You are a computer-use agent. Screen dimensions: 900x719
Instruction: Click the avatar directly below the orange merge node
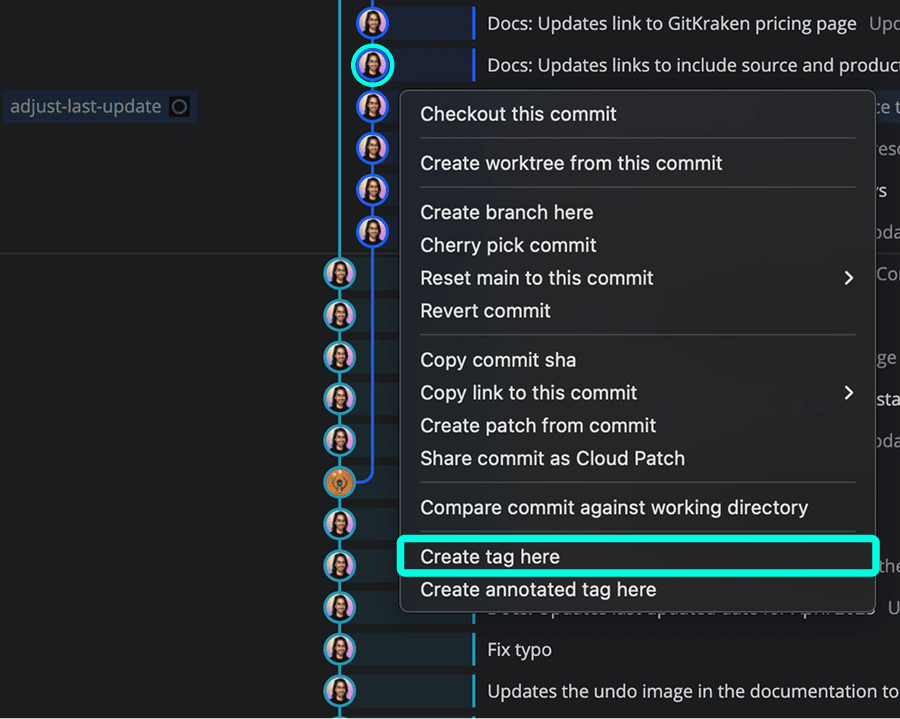(x=339, y=523)
